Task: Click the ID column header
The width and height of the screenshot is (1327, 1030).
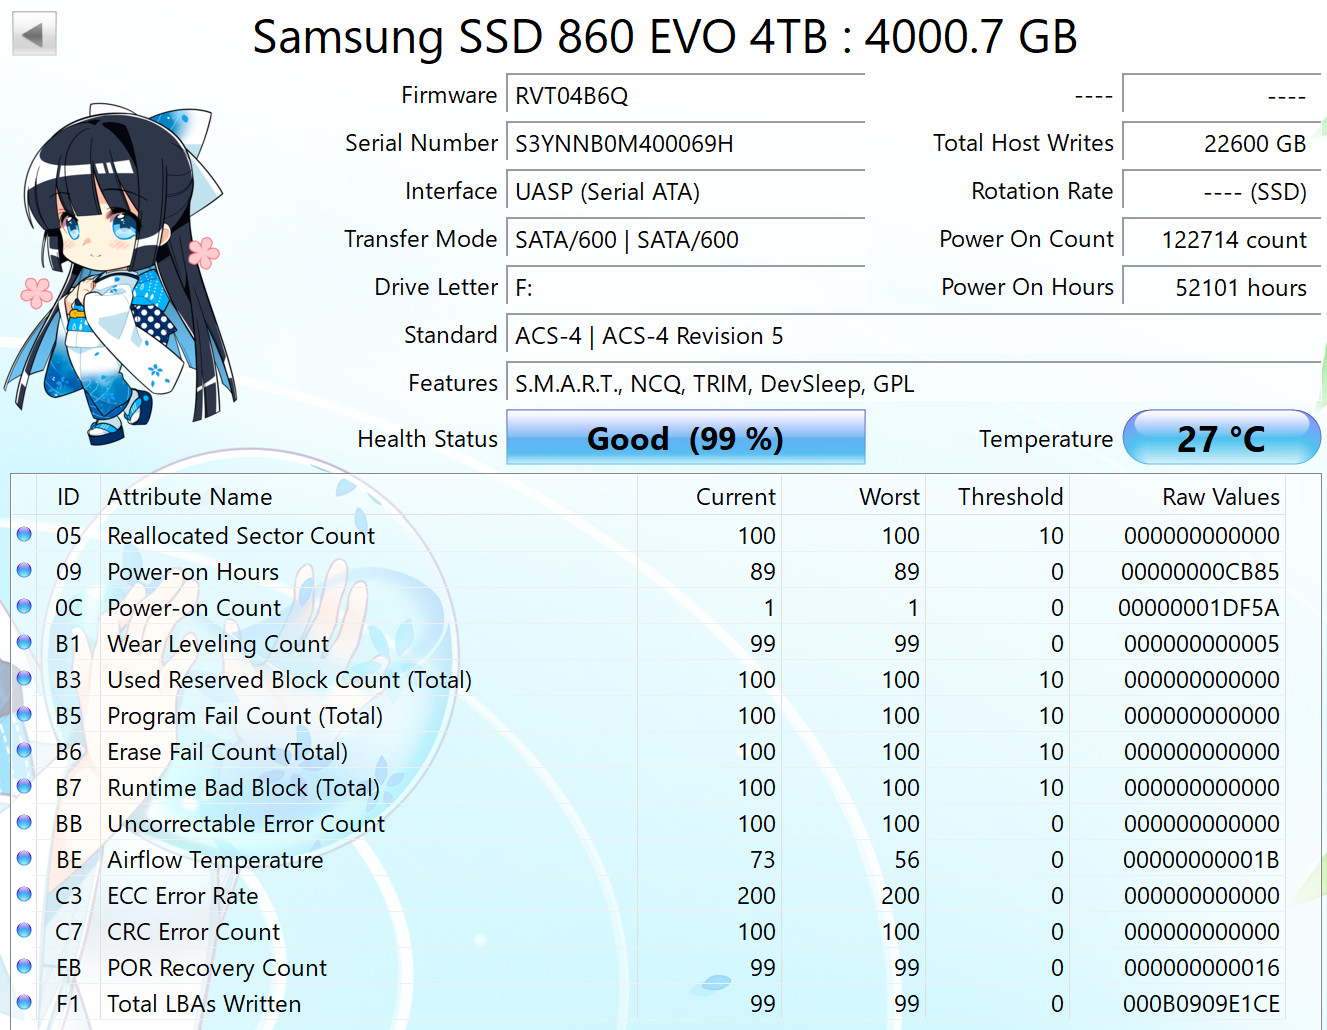Action: 68,497
